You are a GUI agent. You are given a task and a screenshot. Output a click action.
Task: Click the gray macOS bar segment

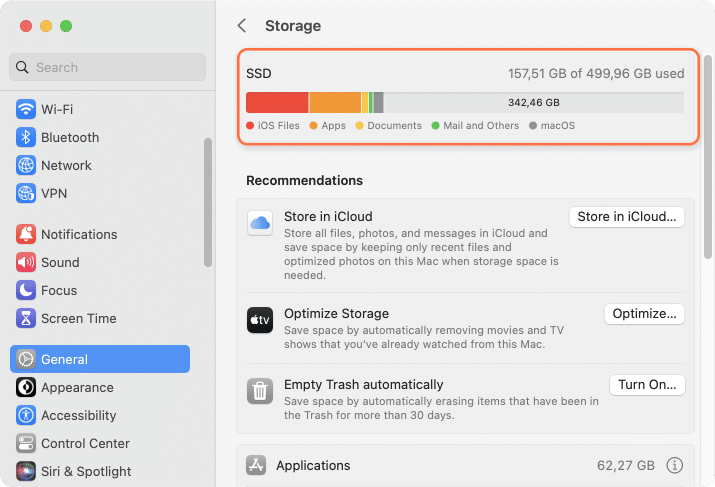pyautogui.click(x=378, y=103)
